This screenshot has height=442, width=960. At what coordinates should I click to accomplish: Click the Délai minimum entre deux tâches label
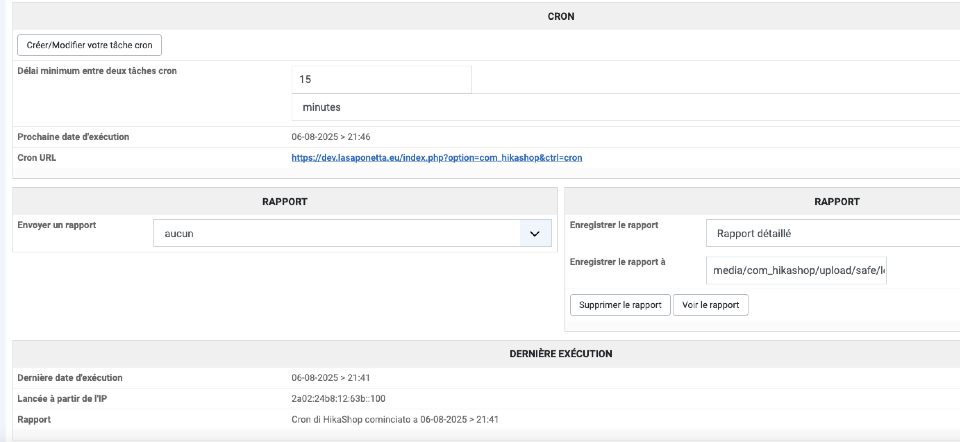(98, 71)
